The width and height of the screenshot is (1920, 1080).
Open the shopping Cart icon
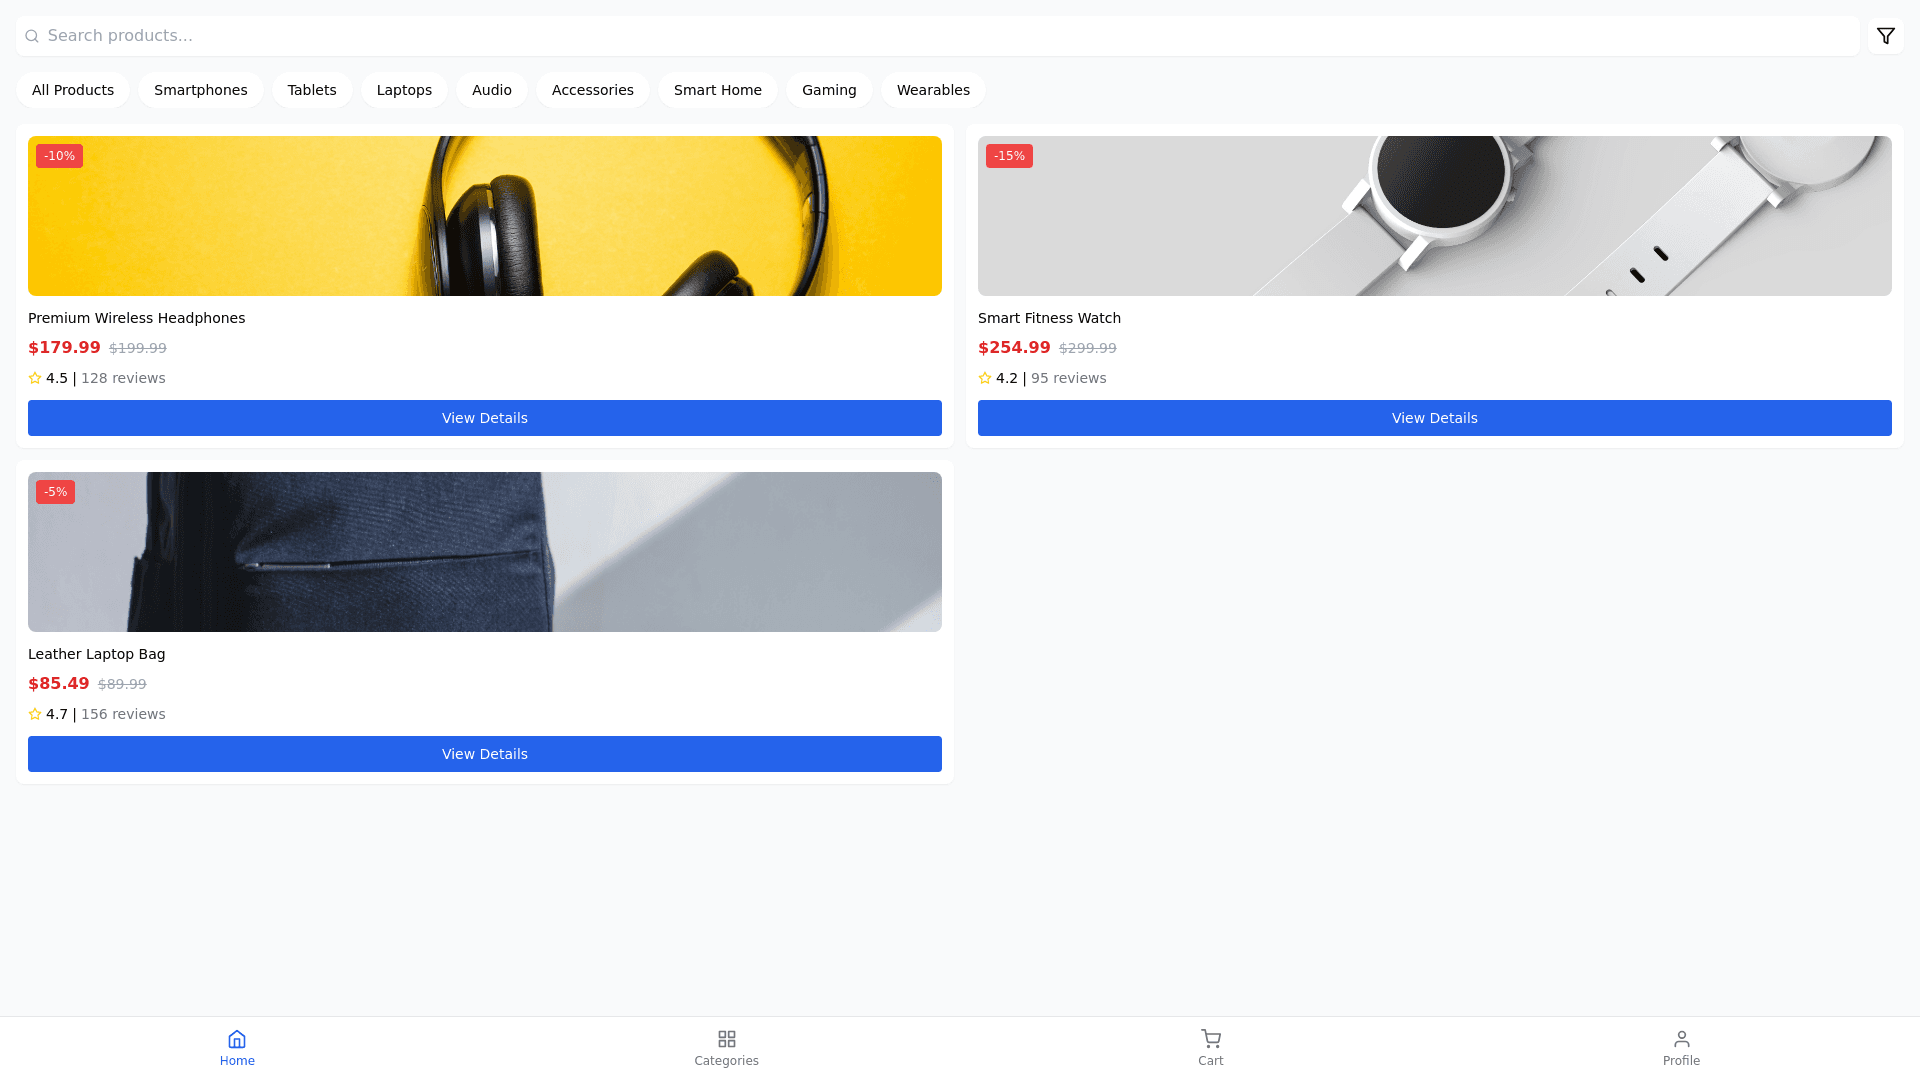pyautogui.click(x=1210, y=1039)
